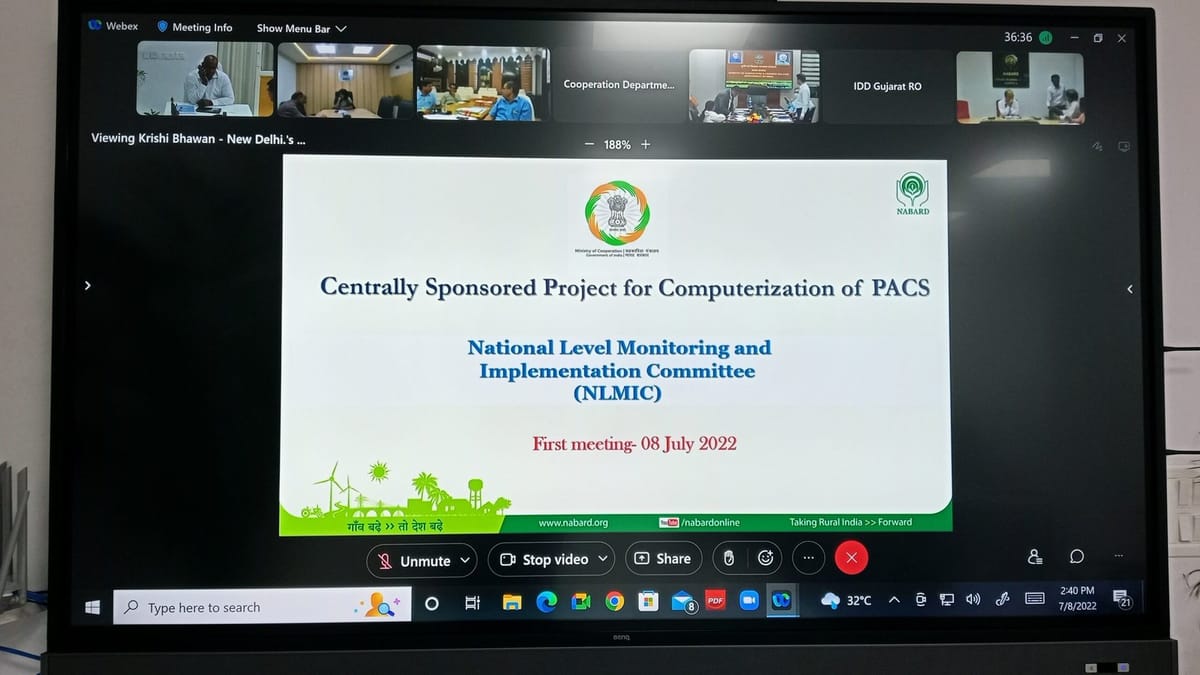Show hidden system tray icons
Screen dimensions: 1200x675
[x=894, y=599]
